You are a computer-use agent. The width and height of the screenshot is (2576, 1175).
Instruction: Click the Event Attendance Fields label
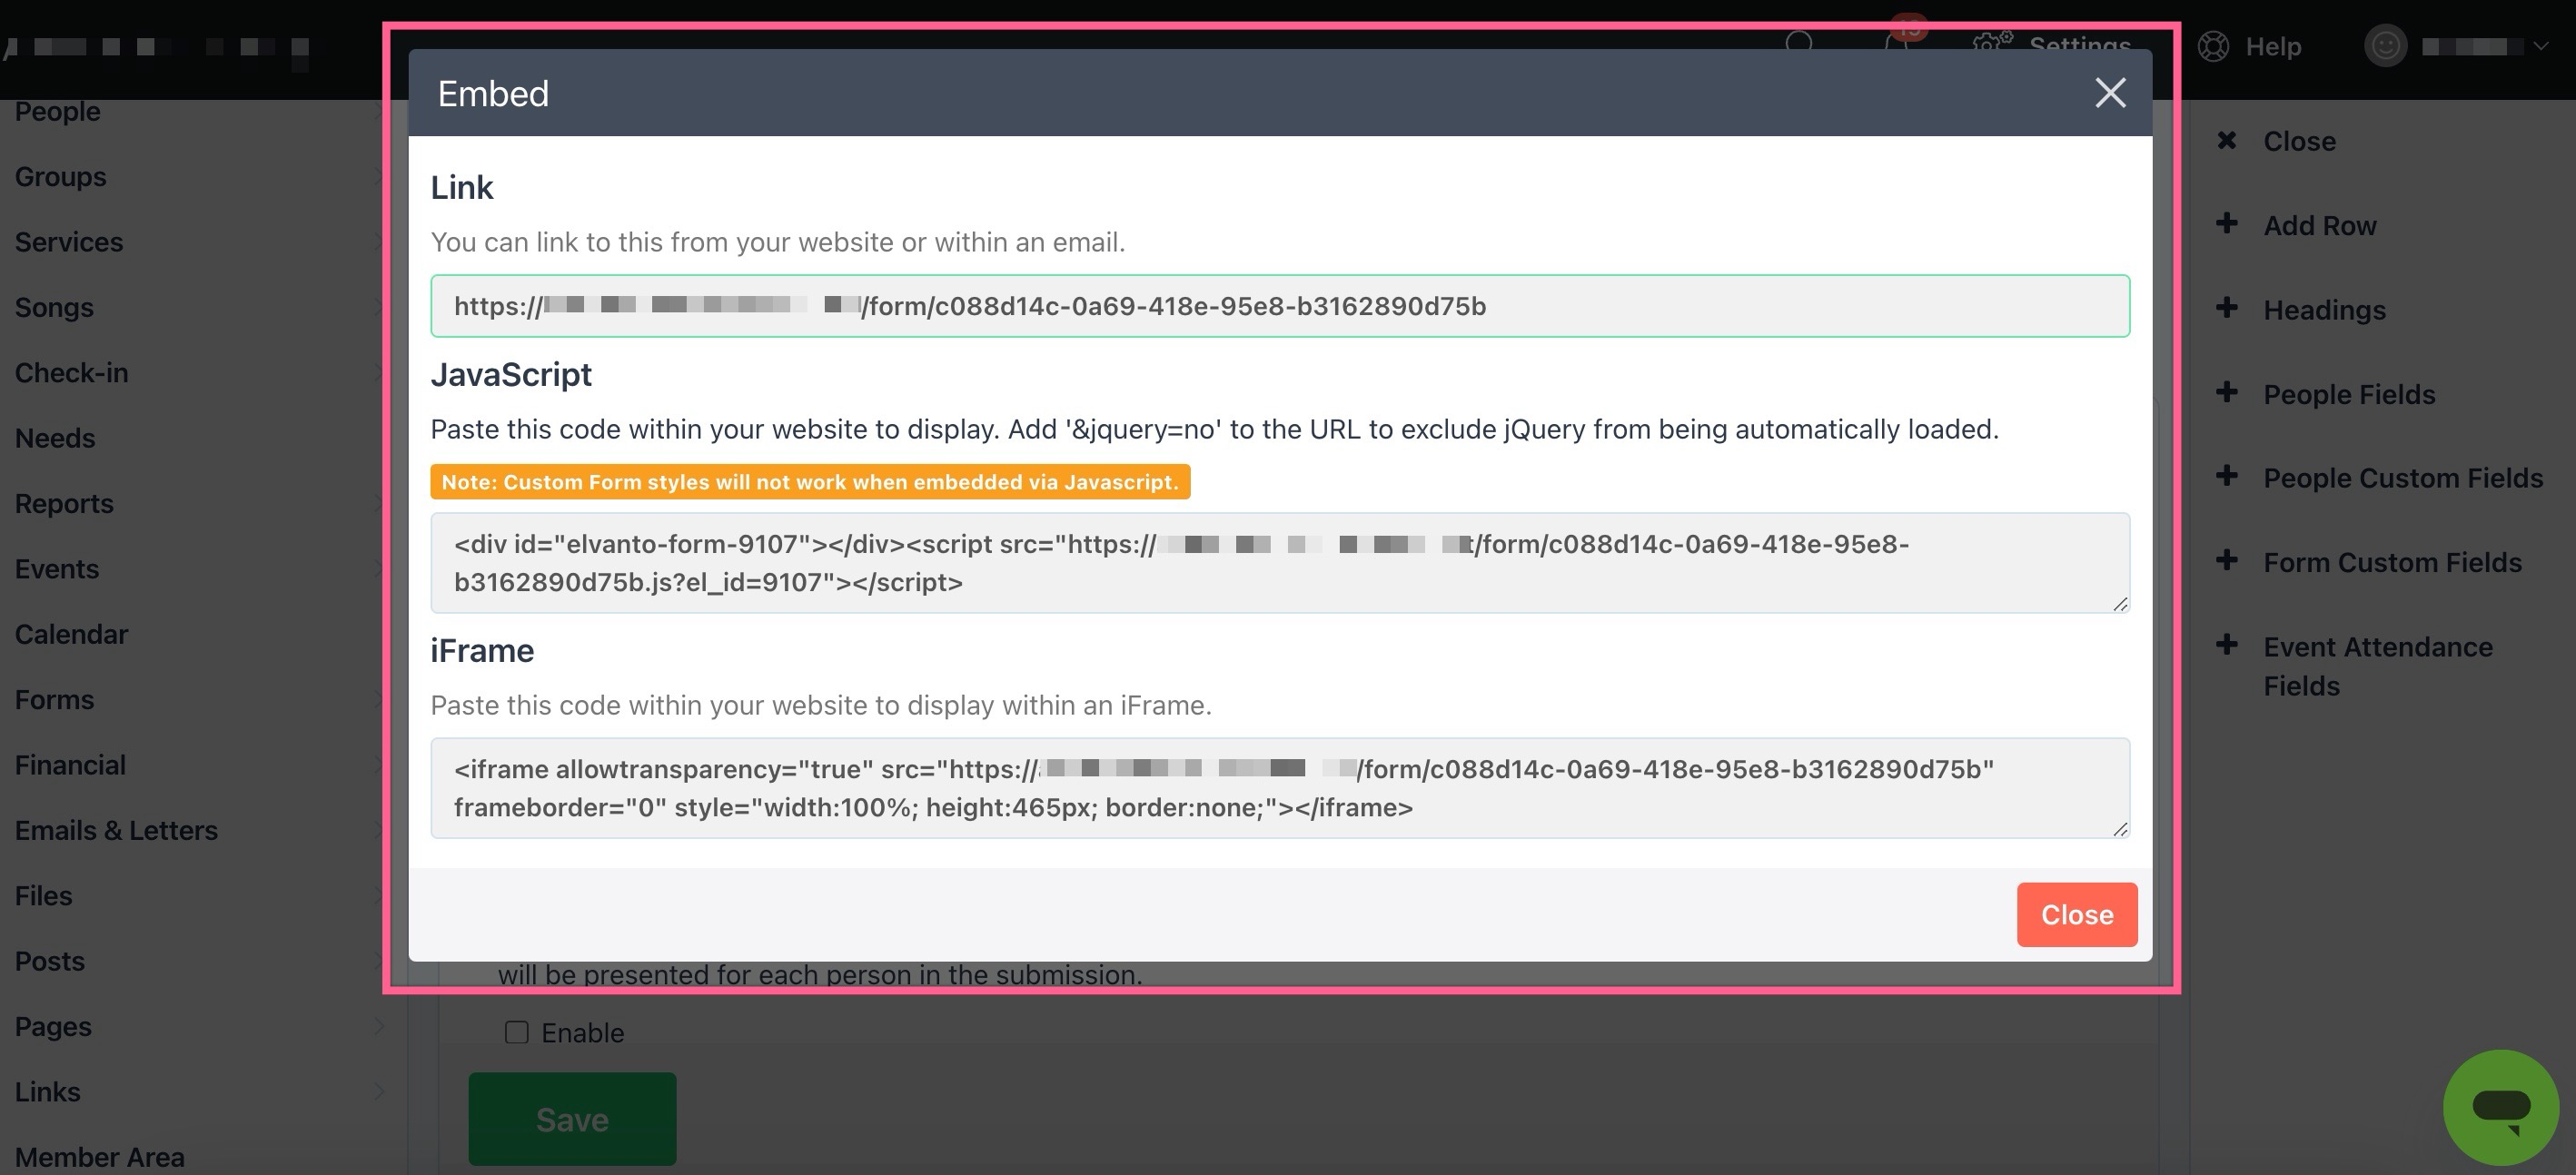click(2378, 666)
